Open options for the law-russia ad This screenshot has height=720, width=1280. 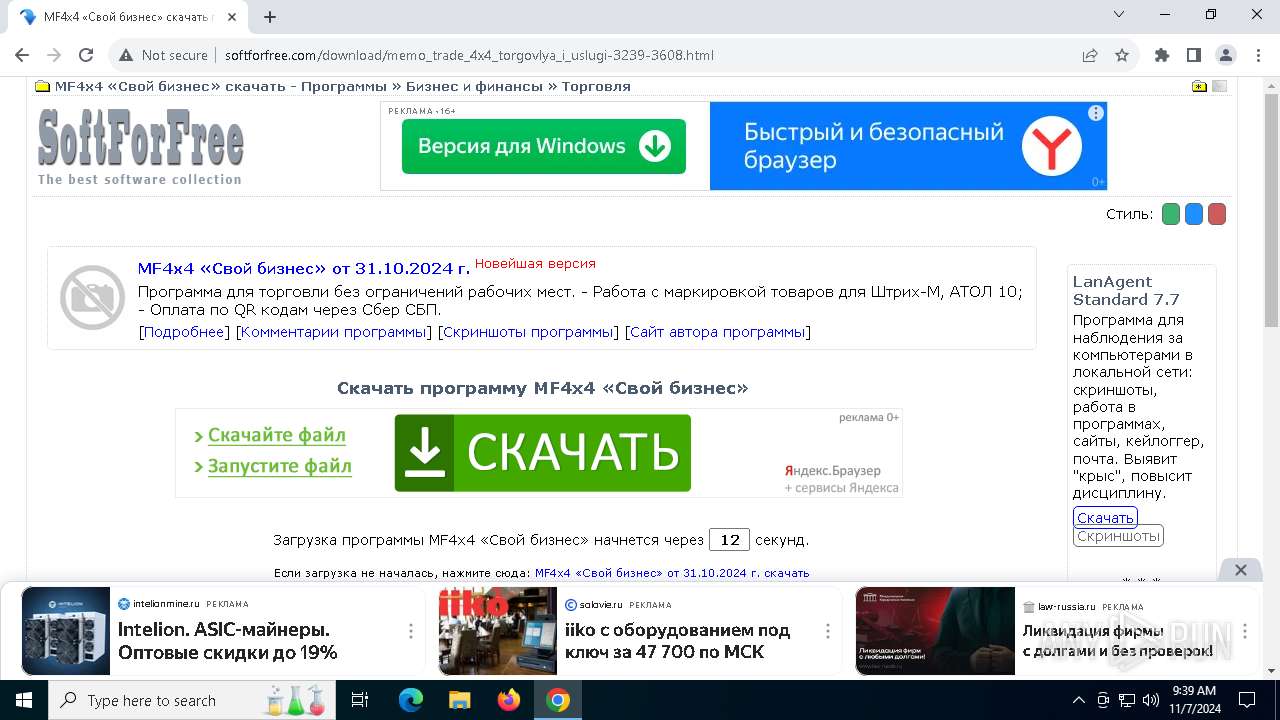pyautogui.click(x=1244, y=631)
